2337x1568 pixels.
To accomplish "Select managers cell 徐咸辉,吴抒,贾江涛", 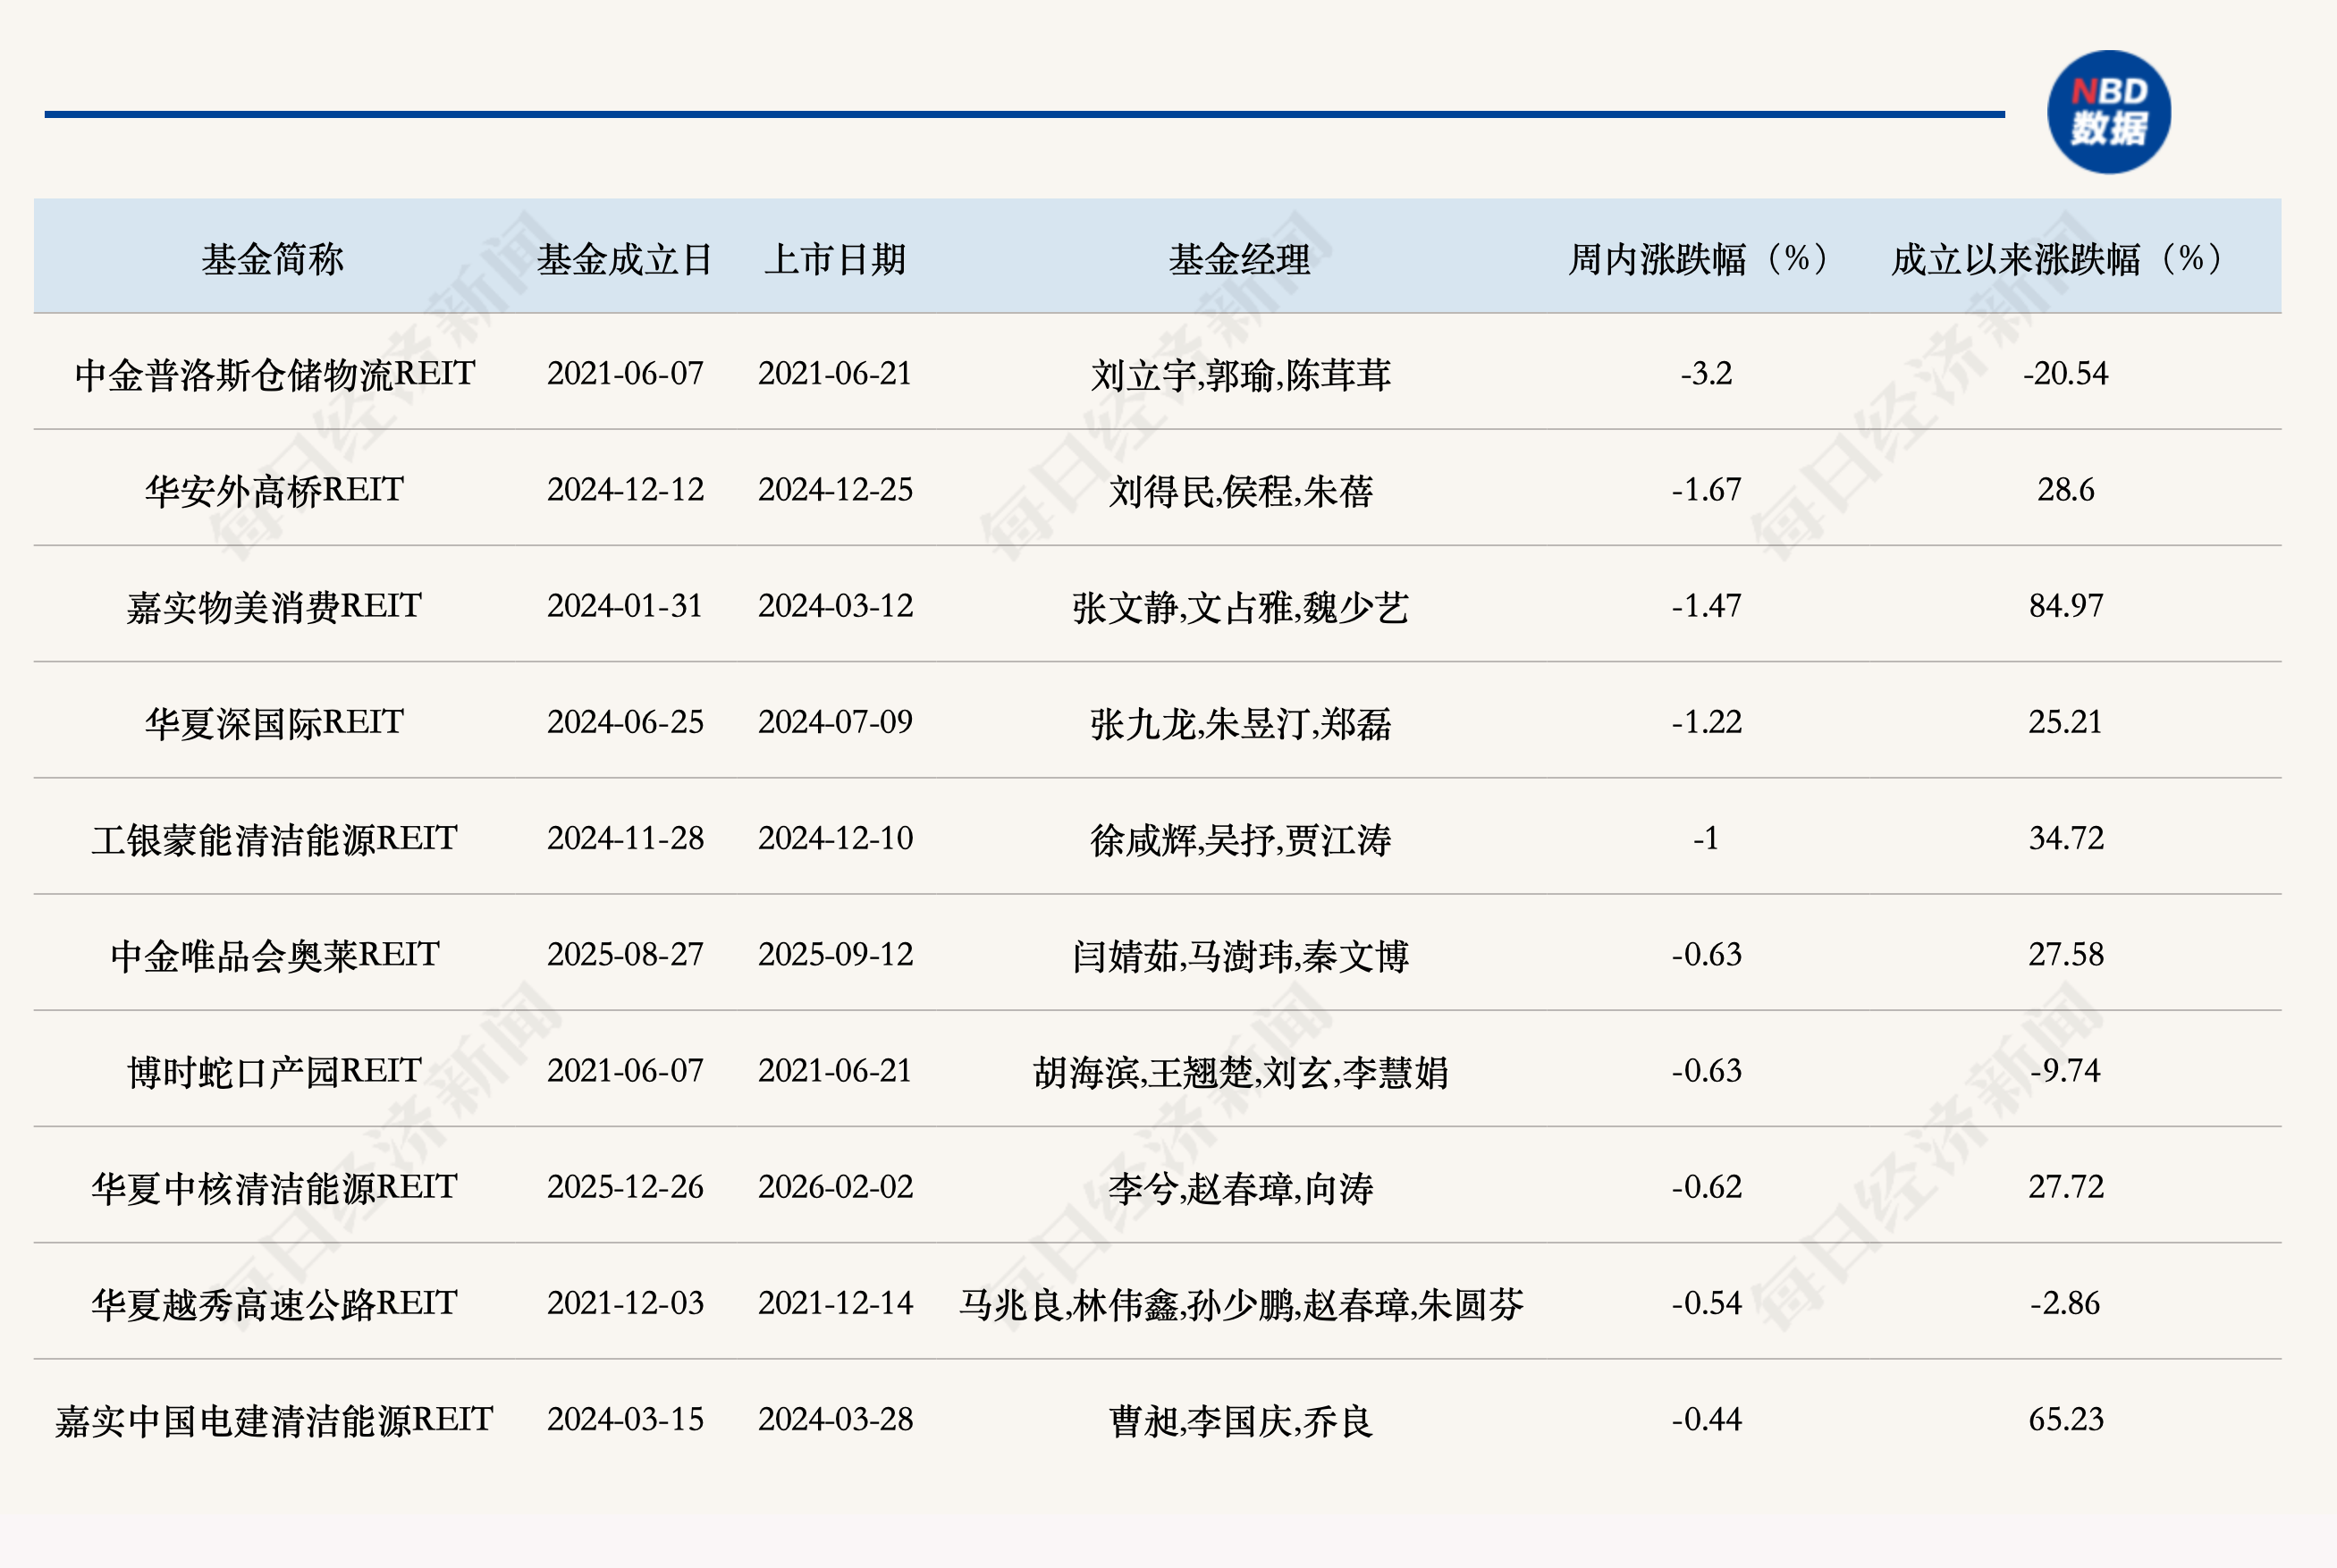I will click(x=1240, y=839).
